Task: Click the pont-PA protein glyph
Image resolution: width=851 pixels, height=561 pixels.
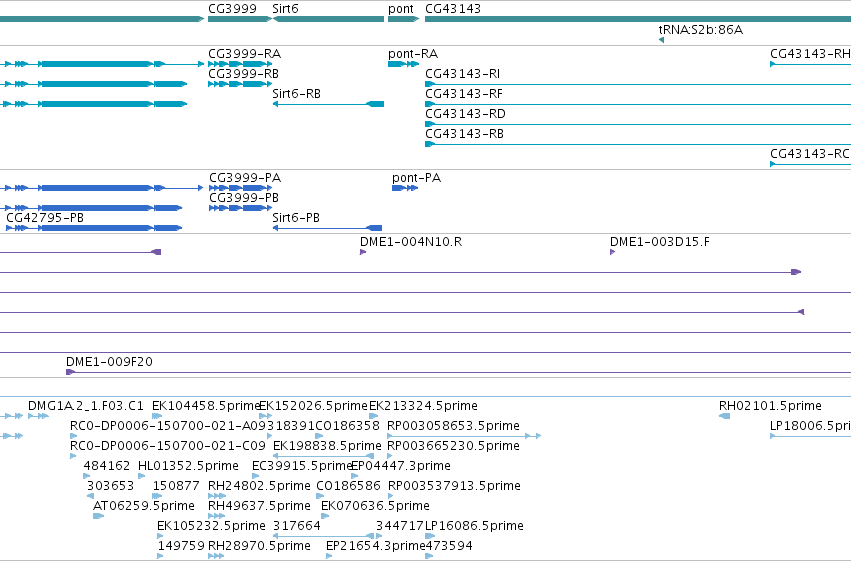Action: 405,188
